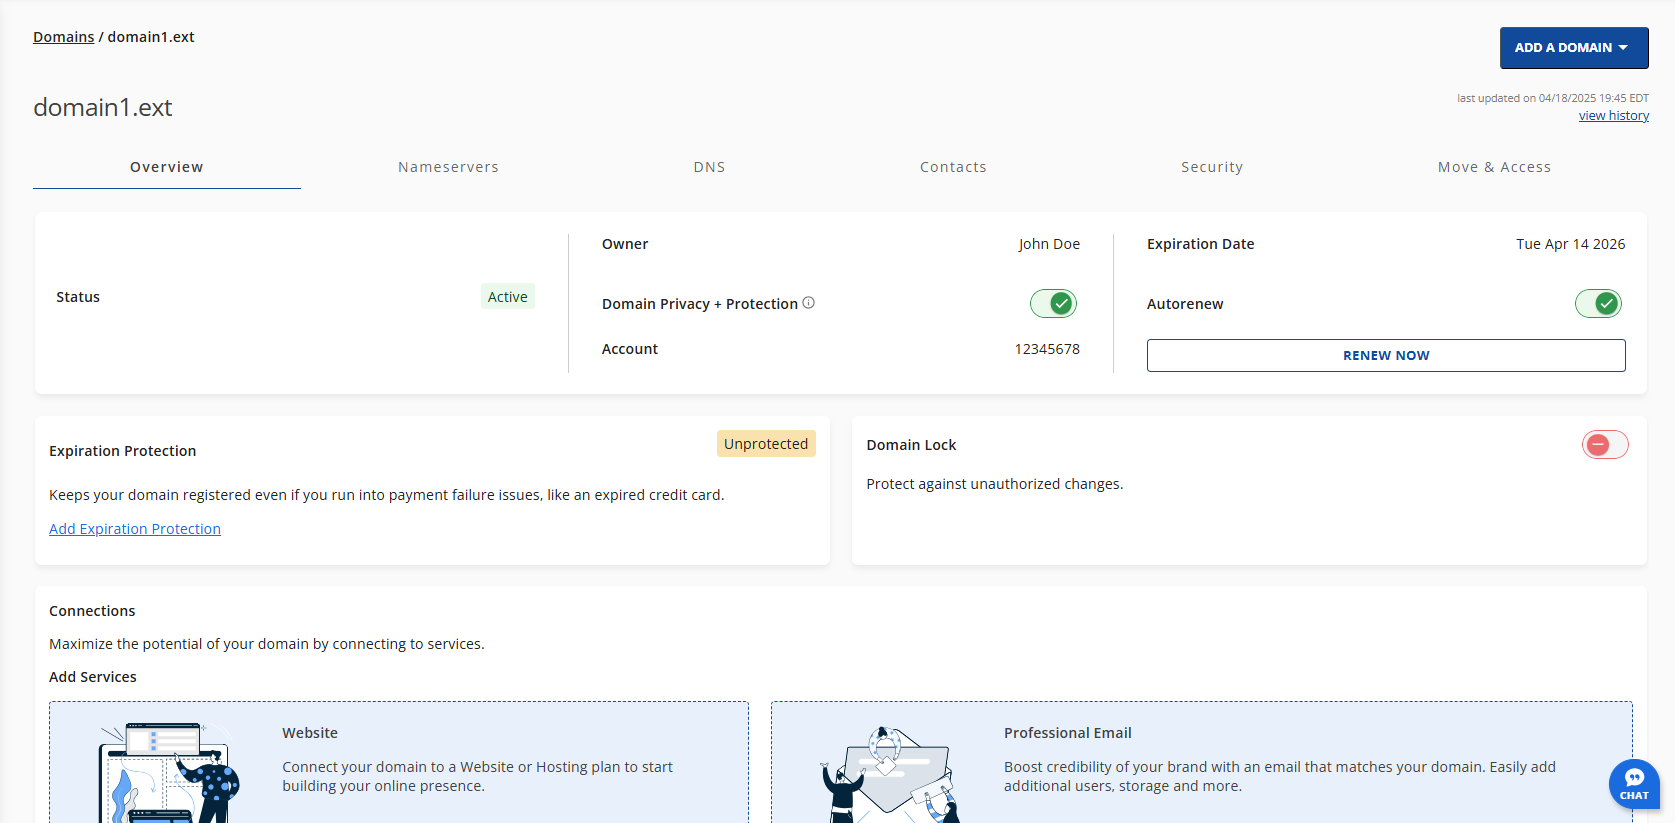Expand the Add a Domain dropdown
The image size is (1675, 823).
click(x=1574, y=48)
